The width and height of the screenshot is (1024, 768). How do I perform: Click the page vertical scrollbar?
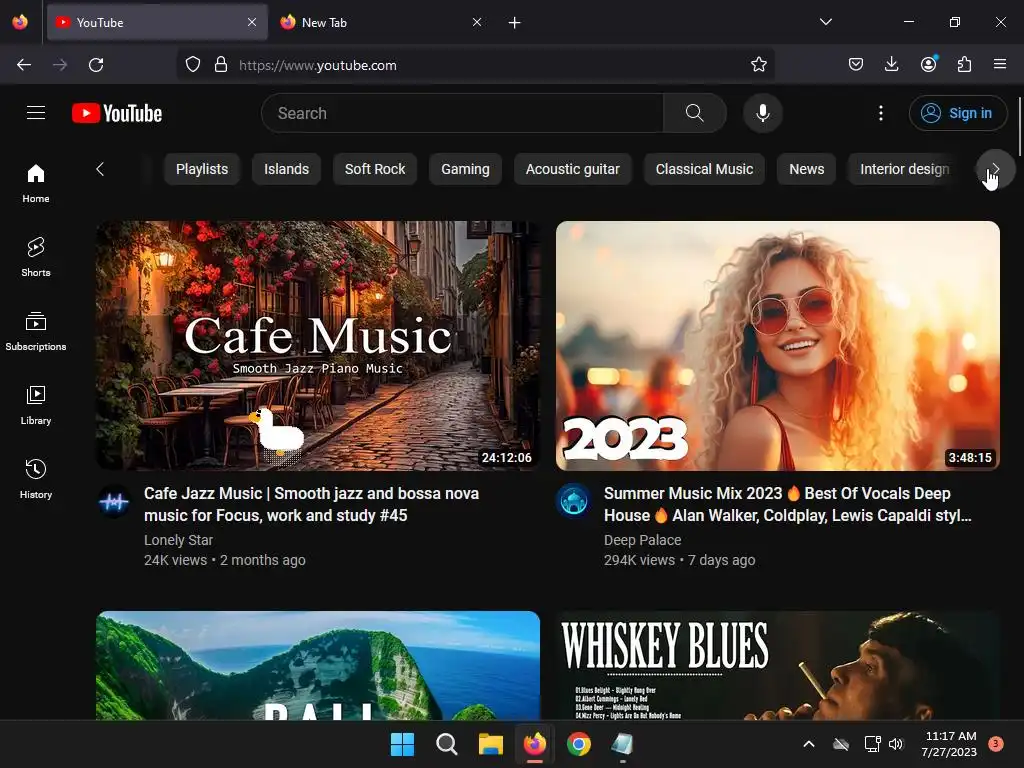click(1019, 128)
